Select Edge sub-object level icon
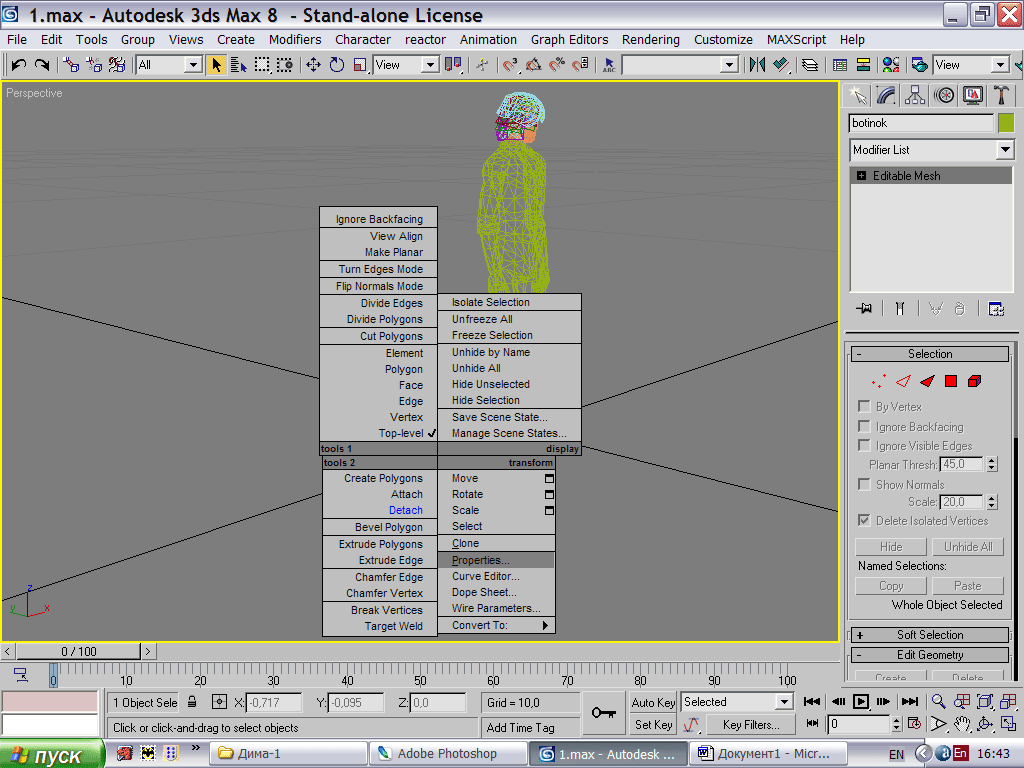1024x768 pixels. point(903,381)
